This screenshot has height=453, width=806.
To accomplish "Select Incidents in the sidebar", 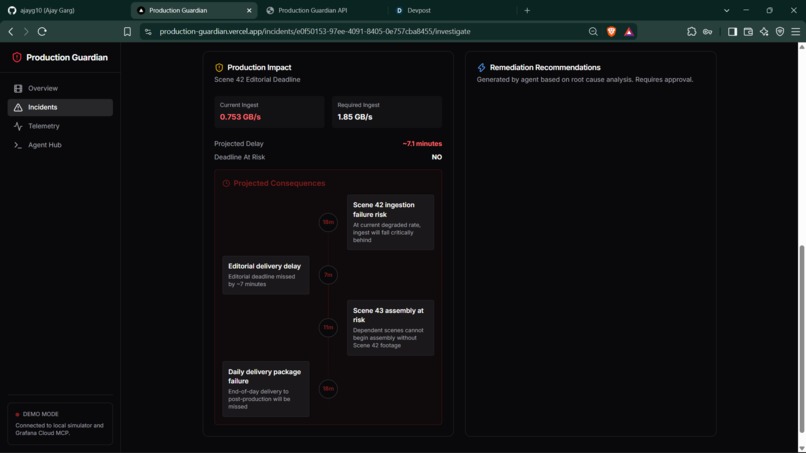I will pos(60,107).
